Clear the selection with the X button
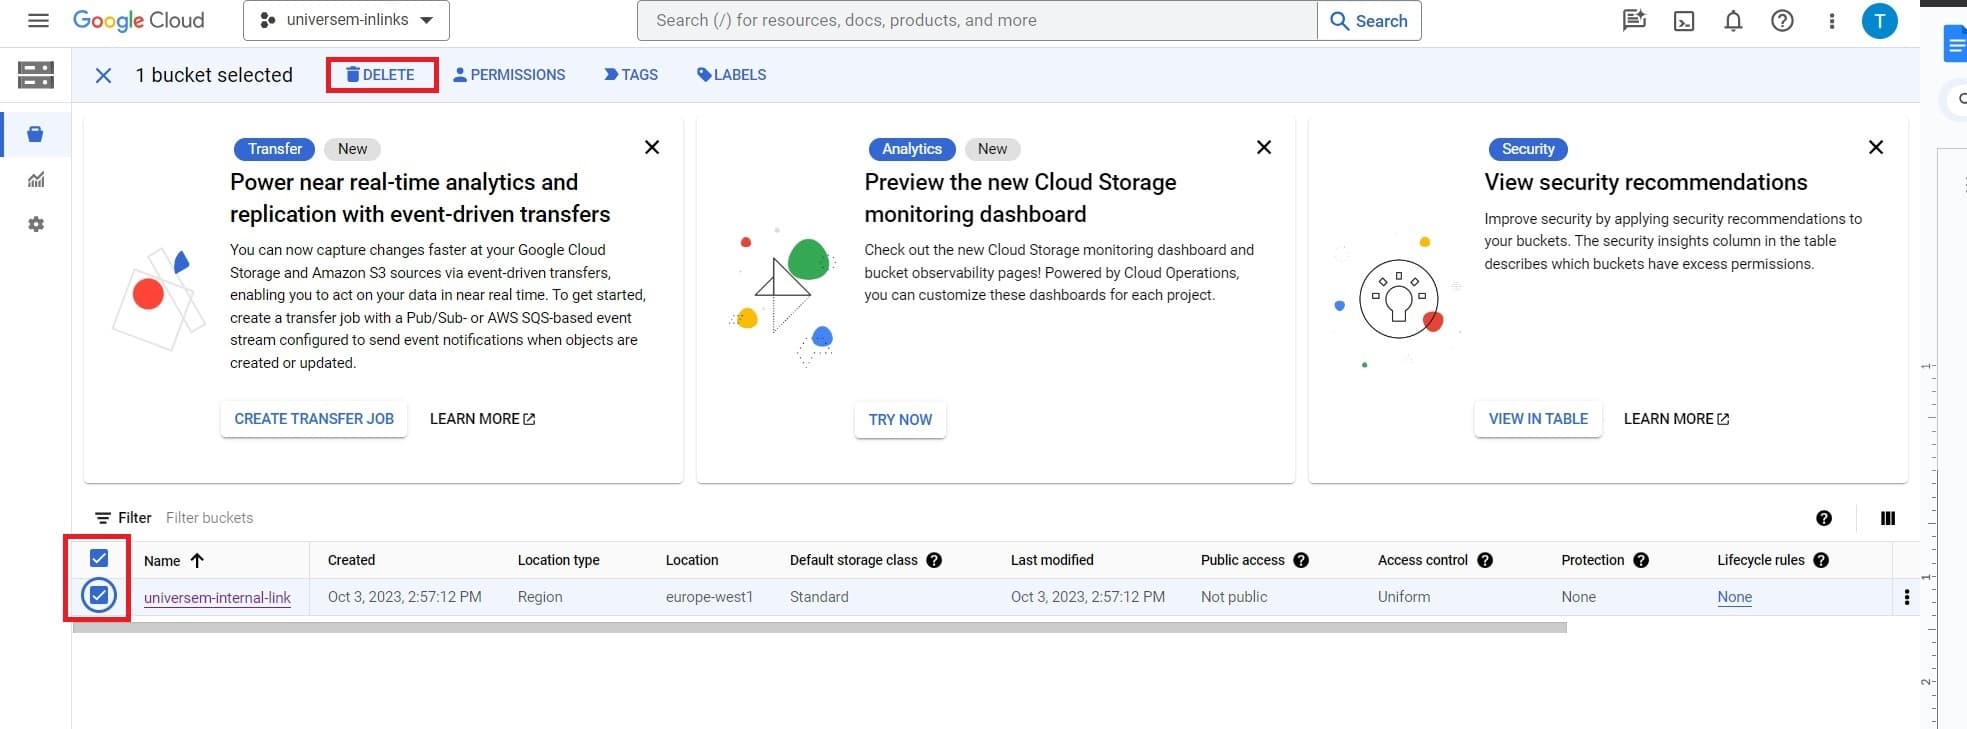This screenshot has width=1967, height=729. 103,75
